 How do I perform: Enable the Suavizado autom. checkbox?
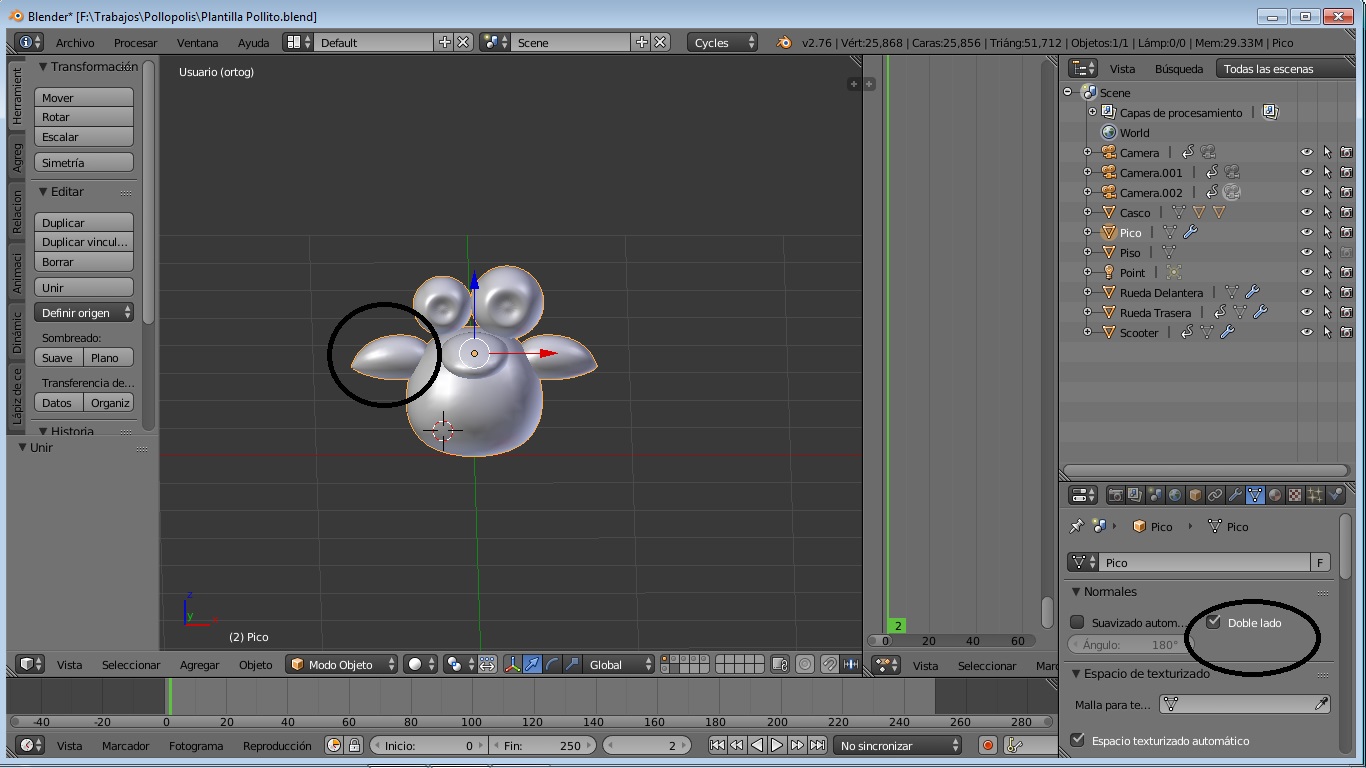(x=1077, y=622)
